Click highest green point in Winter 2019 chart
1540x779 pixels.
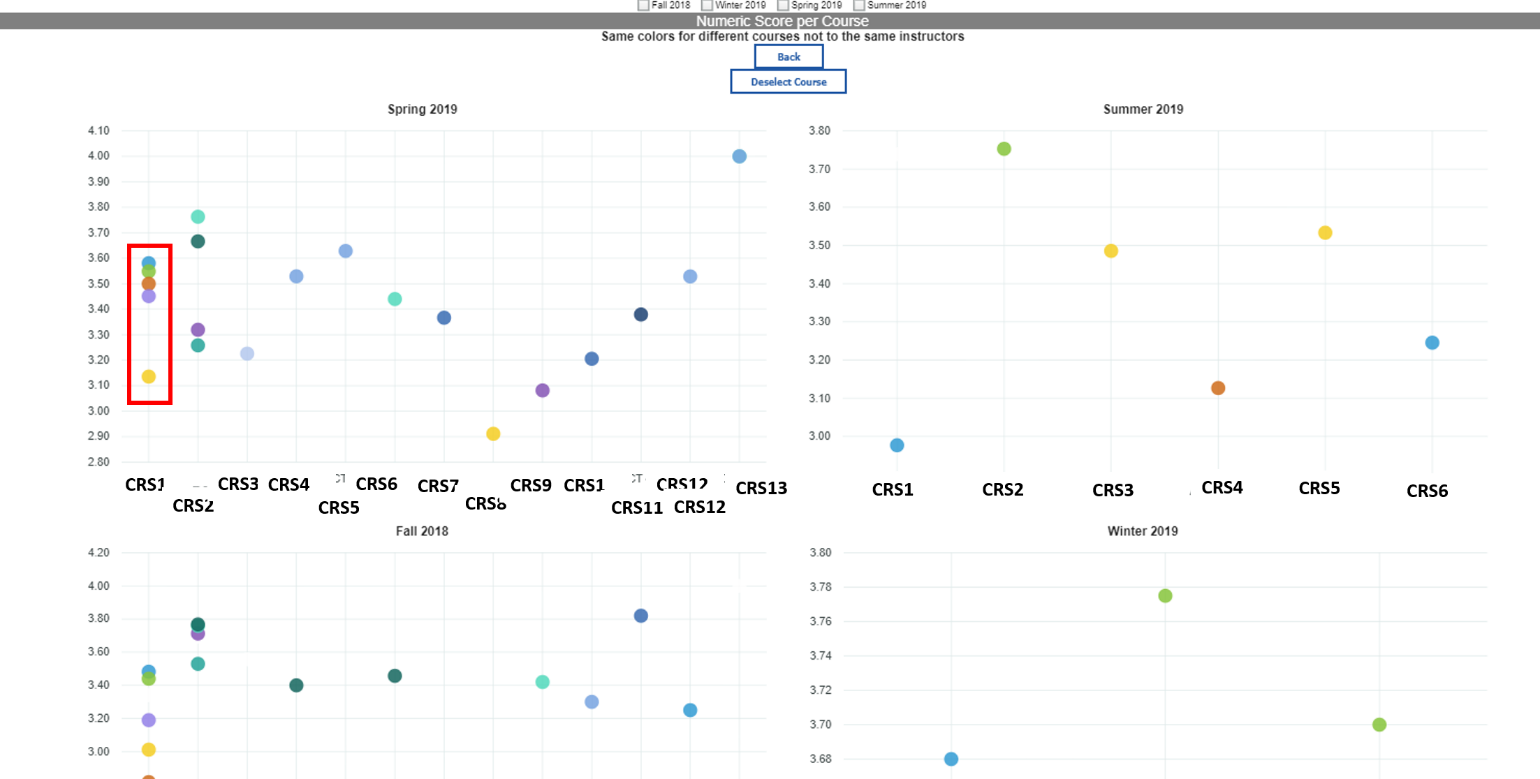click(x=1165, y=596)
